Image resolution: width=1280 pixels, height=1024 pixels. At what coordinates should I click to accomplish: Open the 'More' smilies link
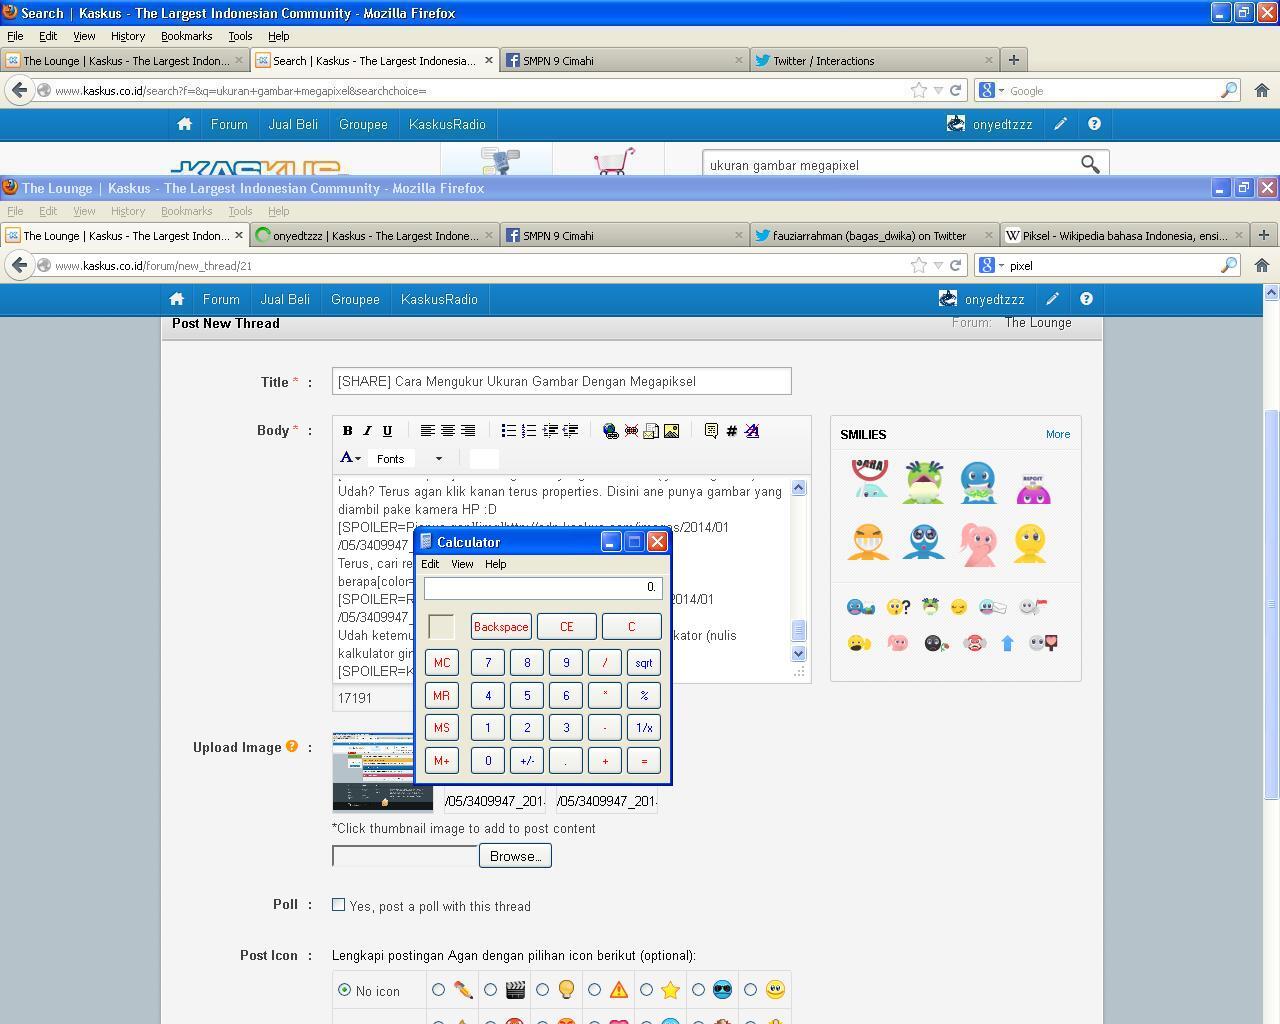(1058, 434)
